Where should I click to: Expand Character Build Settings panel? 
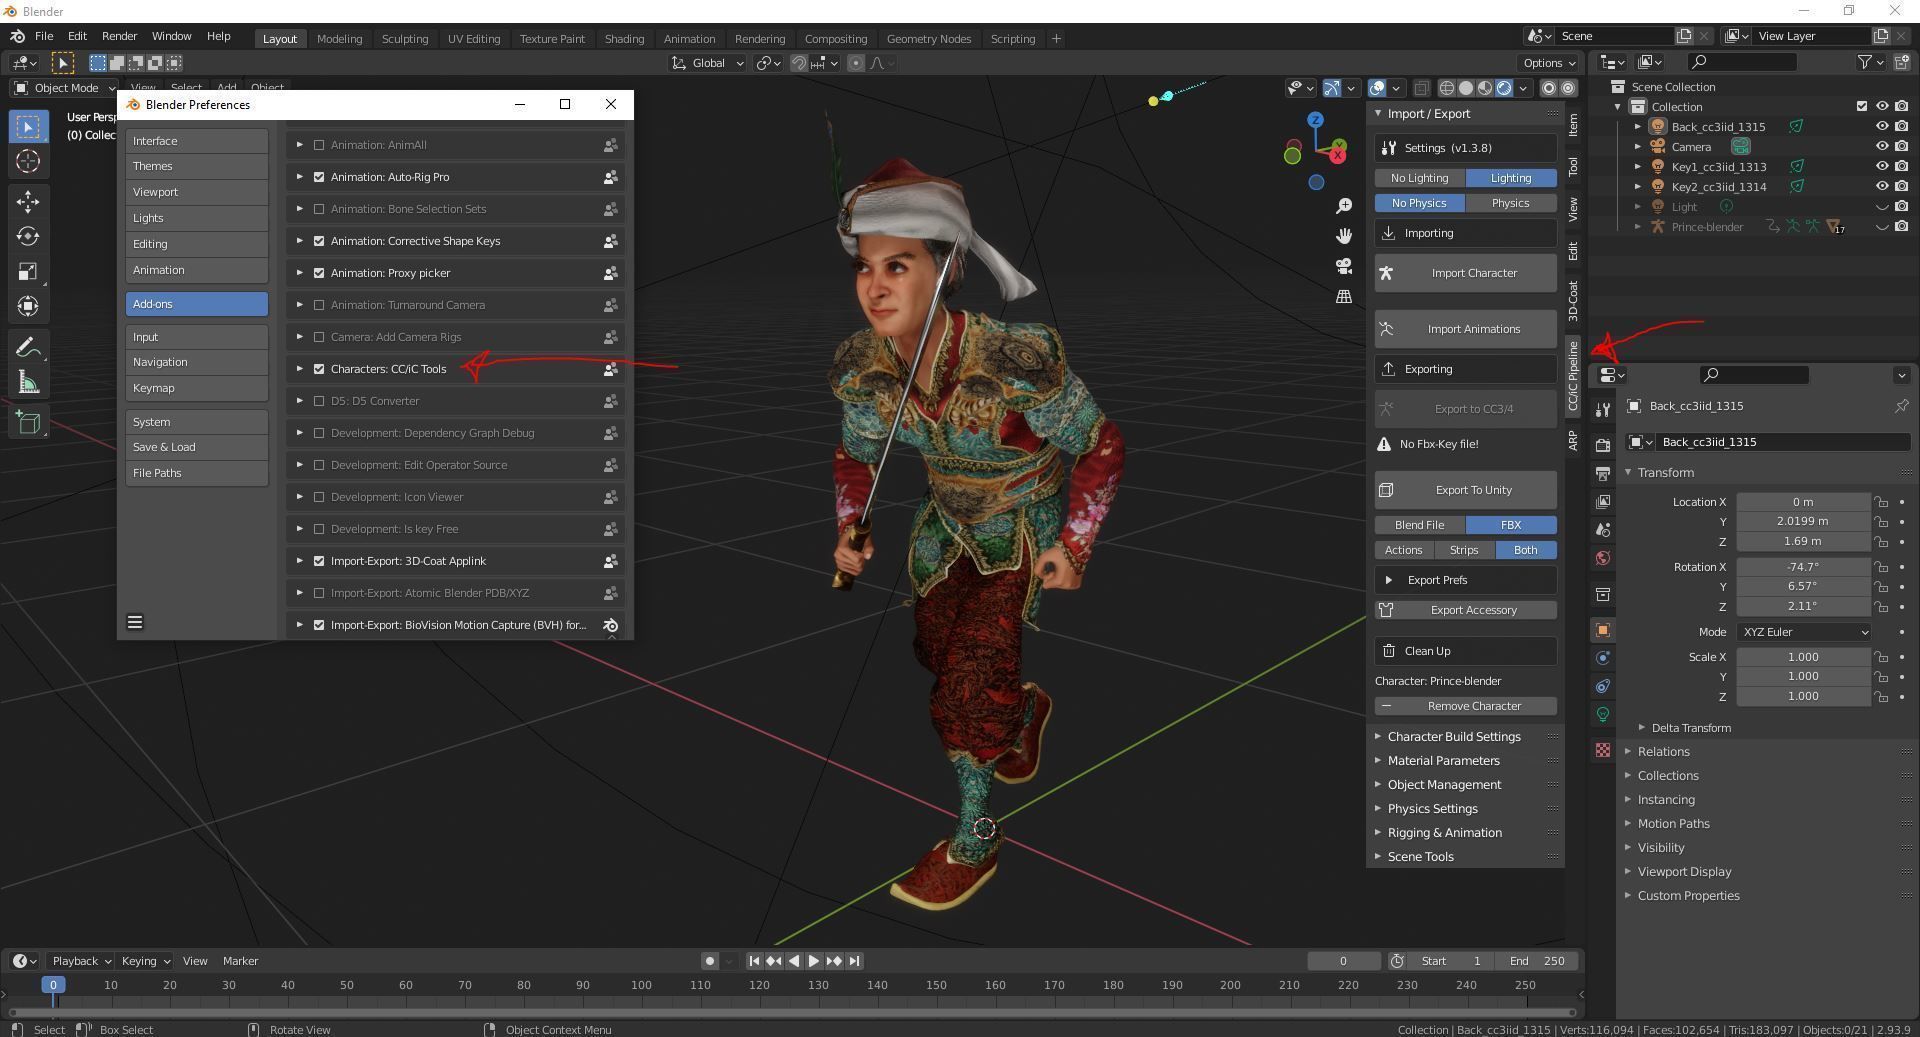click(1453, 736)
